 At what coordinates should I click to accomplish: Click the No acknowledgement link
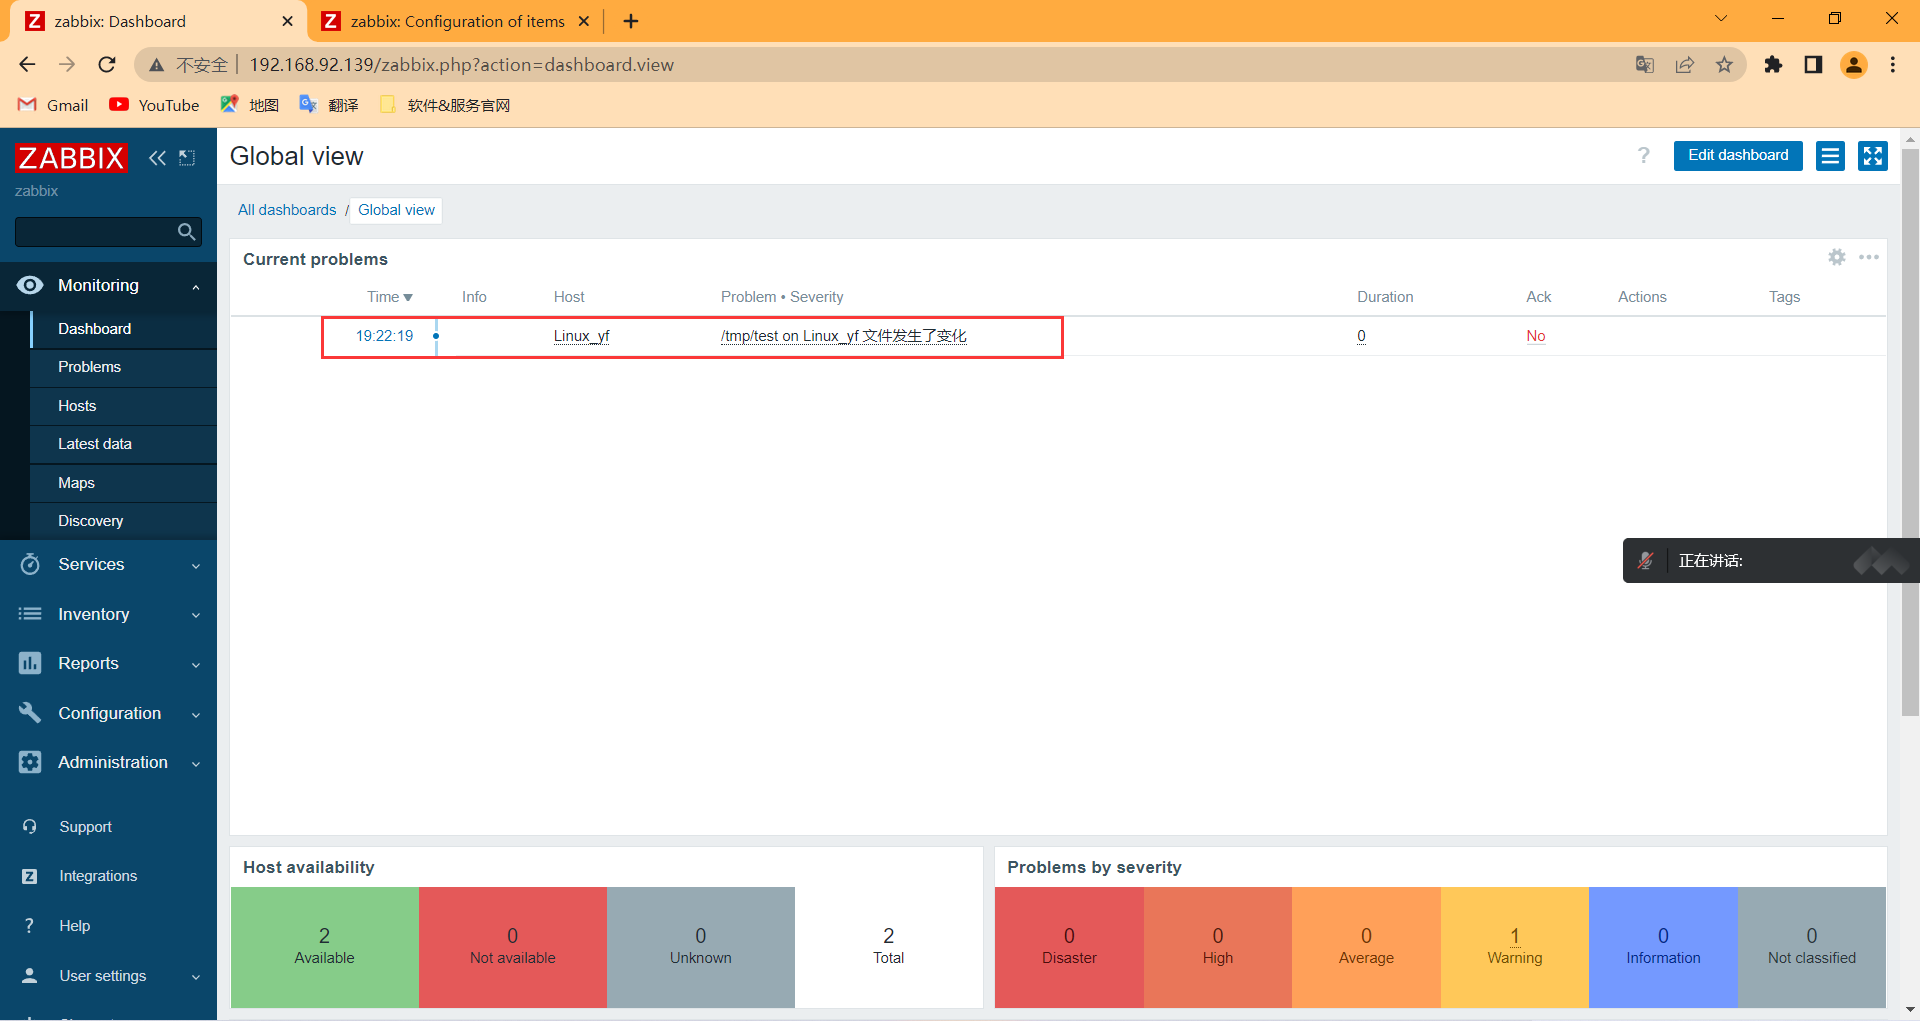tap(1536, 336)
